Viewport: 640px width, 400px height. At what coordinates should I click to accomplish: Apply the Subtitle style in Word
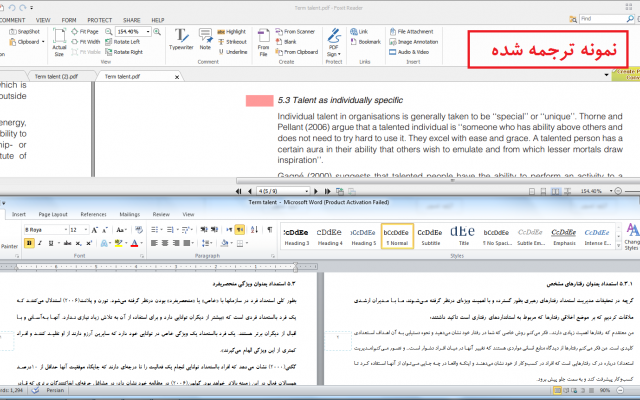(430, 236)
